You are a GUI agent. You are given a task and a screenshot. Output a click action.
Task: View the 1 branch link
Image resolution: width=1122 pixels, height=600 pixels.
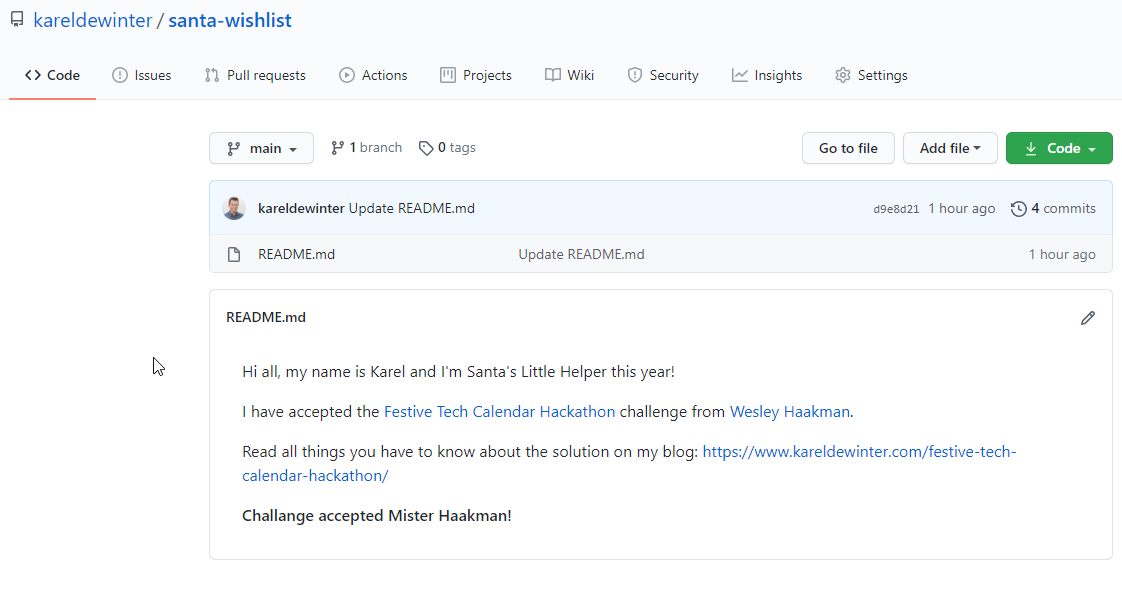pyautogui.click(x=366, y=147)
